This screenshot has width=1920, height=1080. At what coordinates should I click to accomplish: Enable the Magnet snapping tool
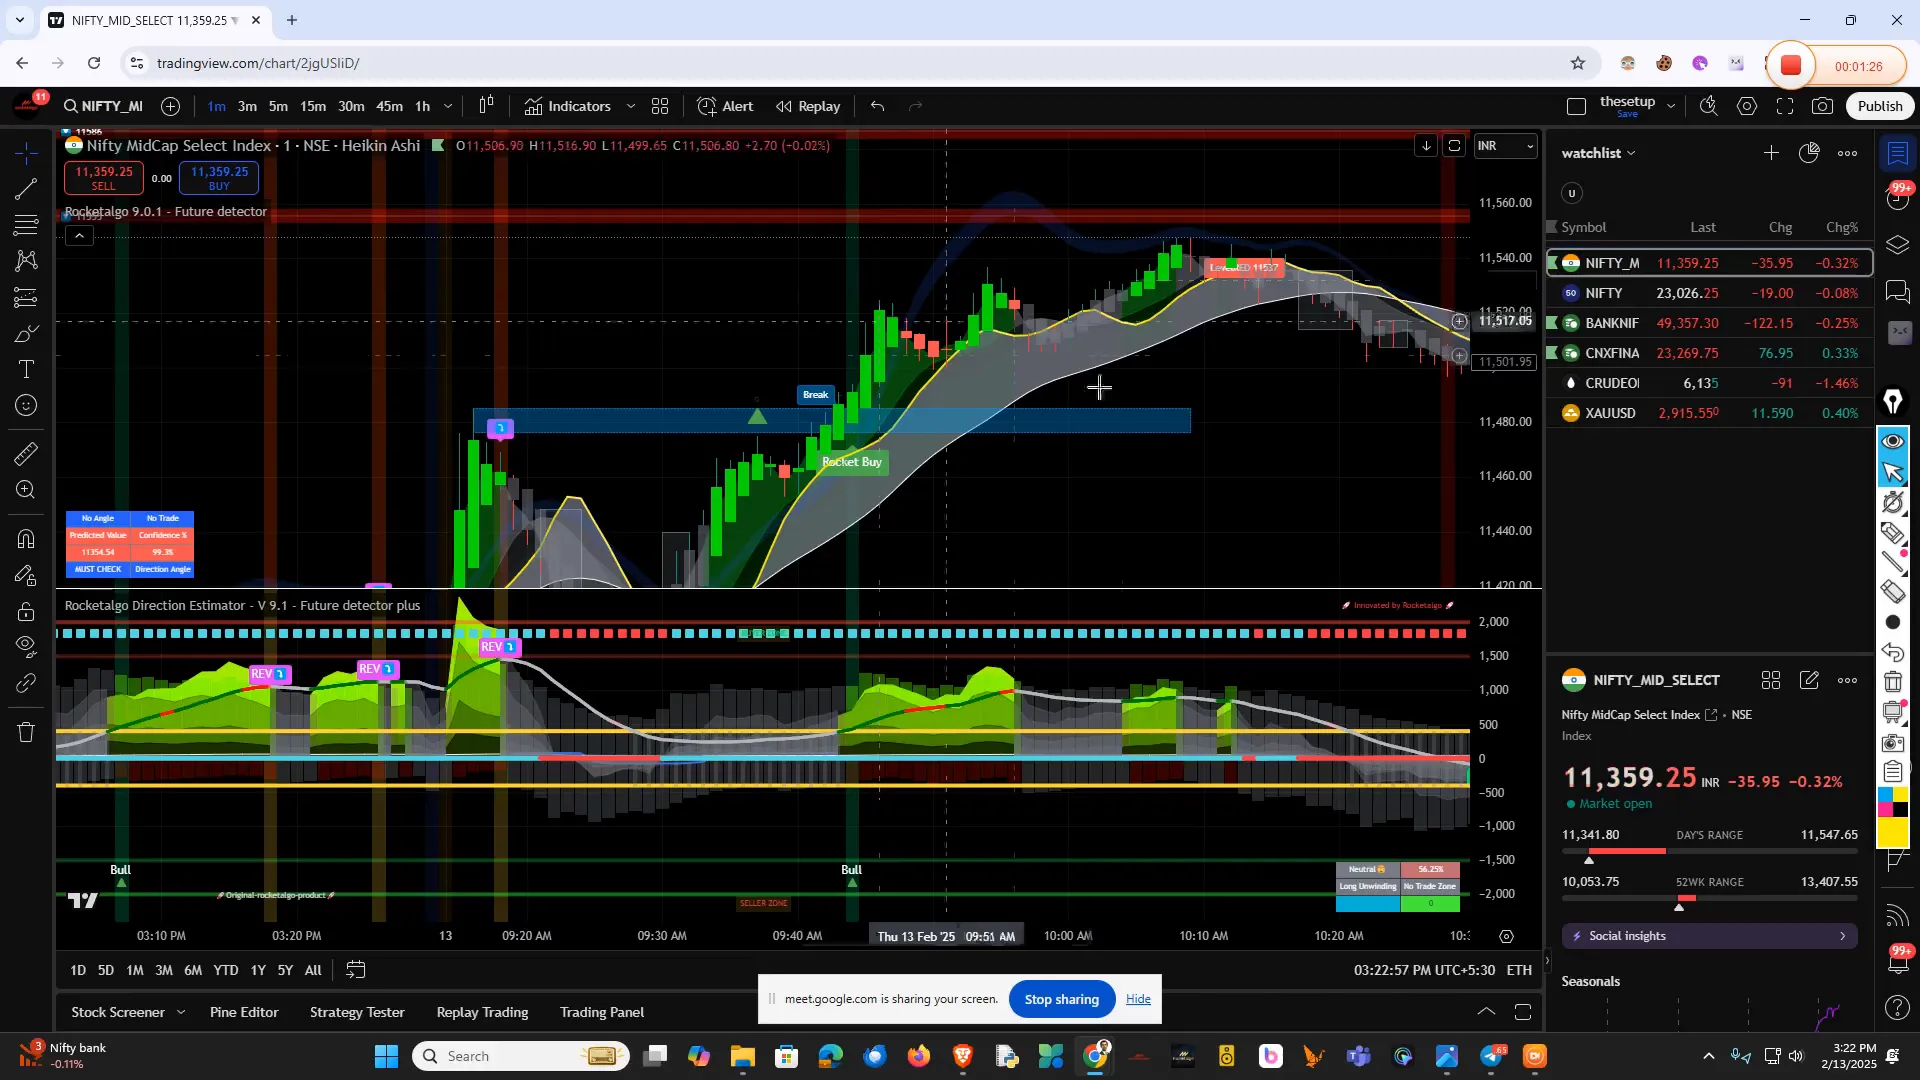(25, 538)
